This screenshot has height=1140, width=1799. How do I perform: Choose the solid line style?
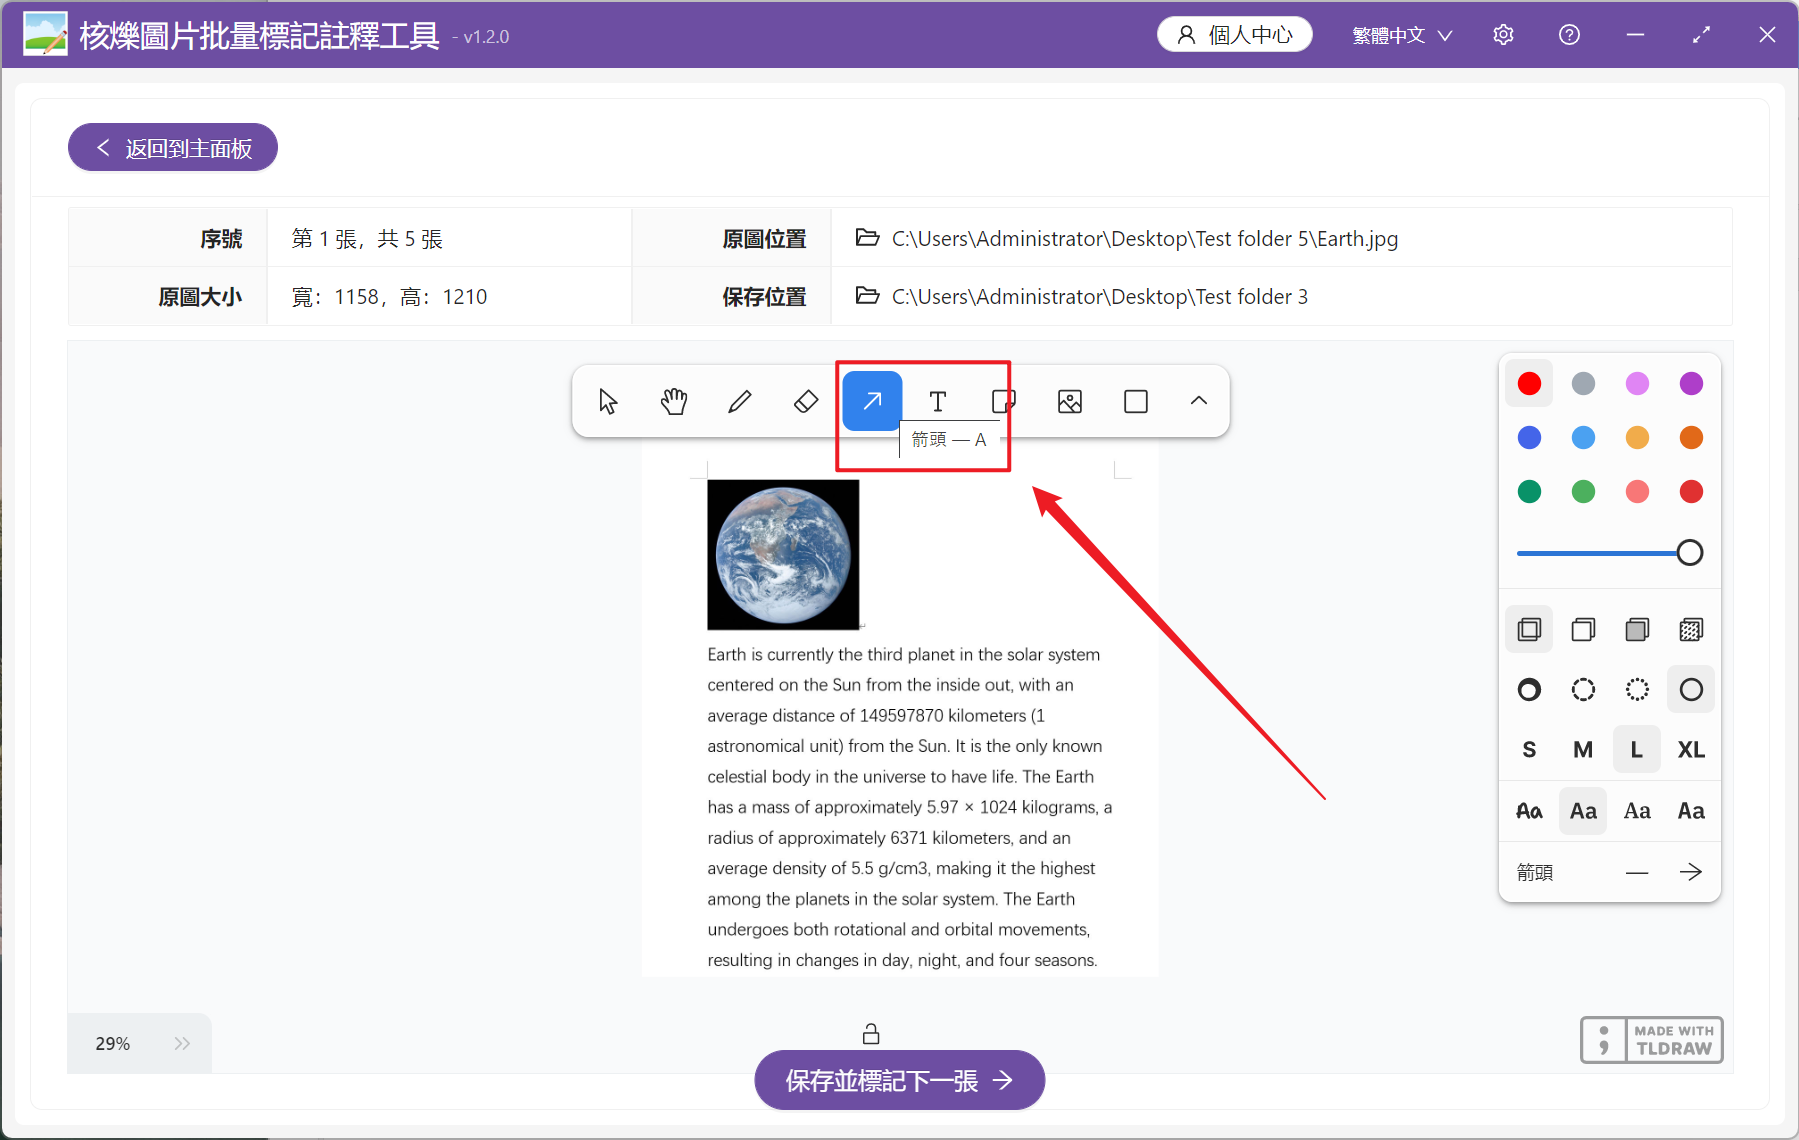coord(1691,689)
